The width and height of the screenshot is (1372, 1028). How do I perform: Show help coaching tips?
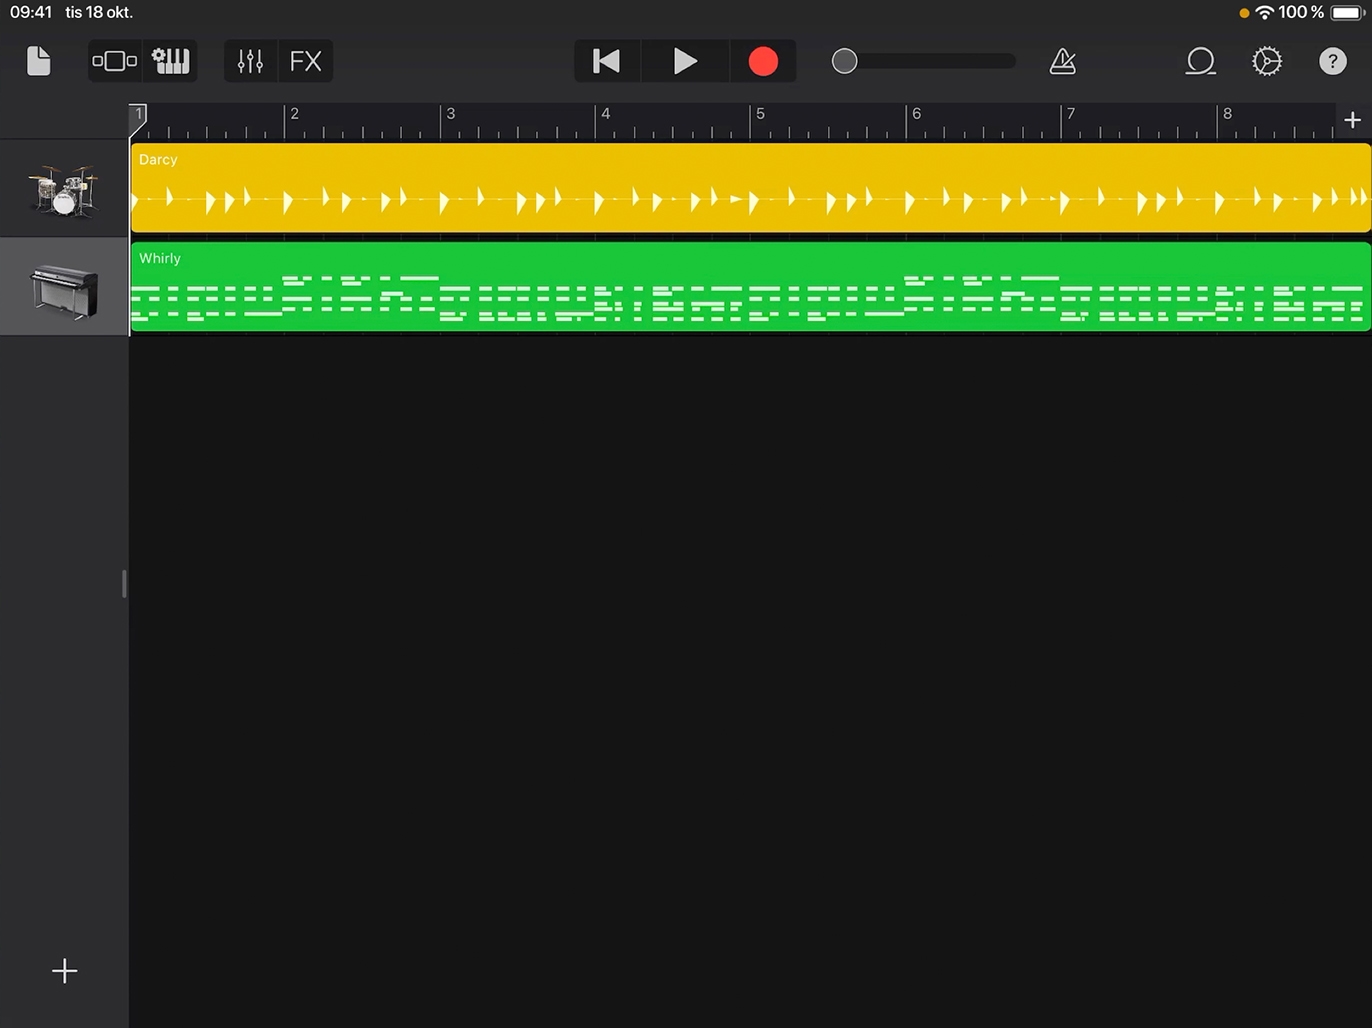click(x=1333, y=61)
